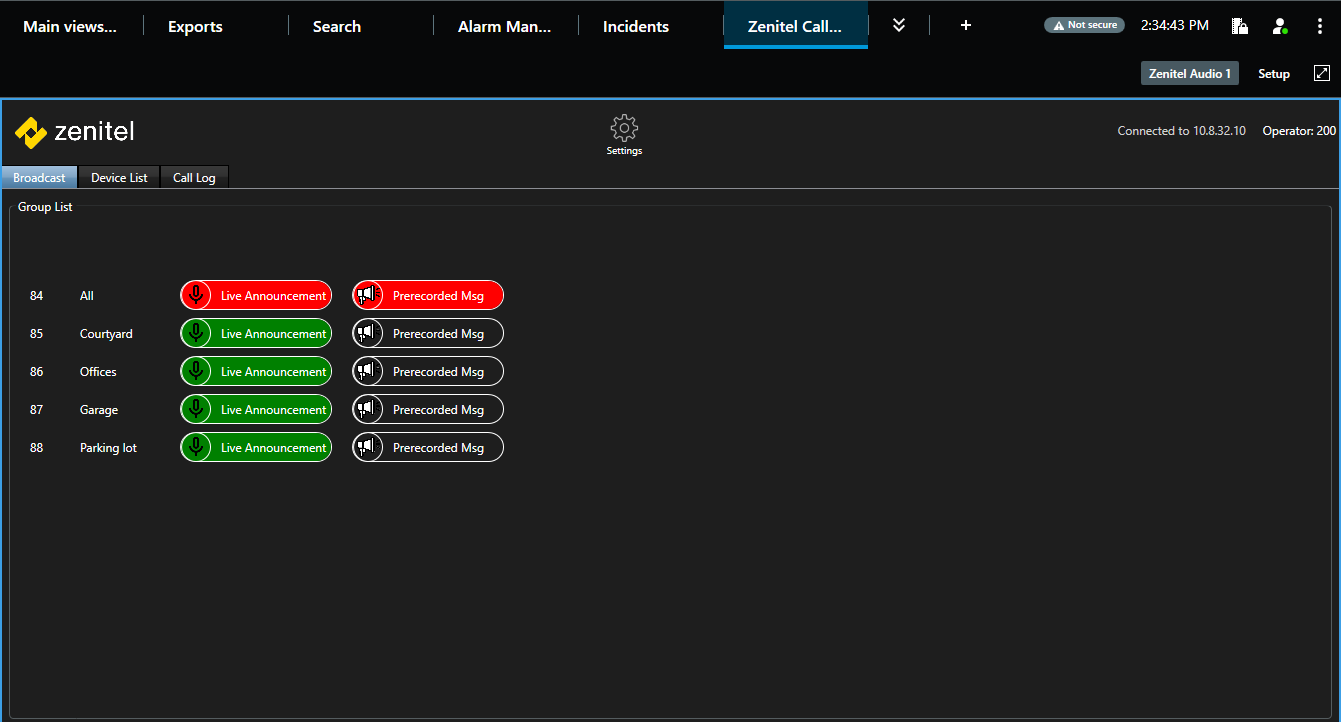This screenshot has width=1341, height=722.
Task: Switch to the Device List tab
Action: tap(119, 178)
